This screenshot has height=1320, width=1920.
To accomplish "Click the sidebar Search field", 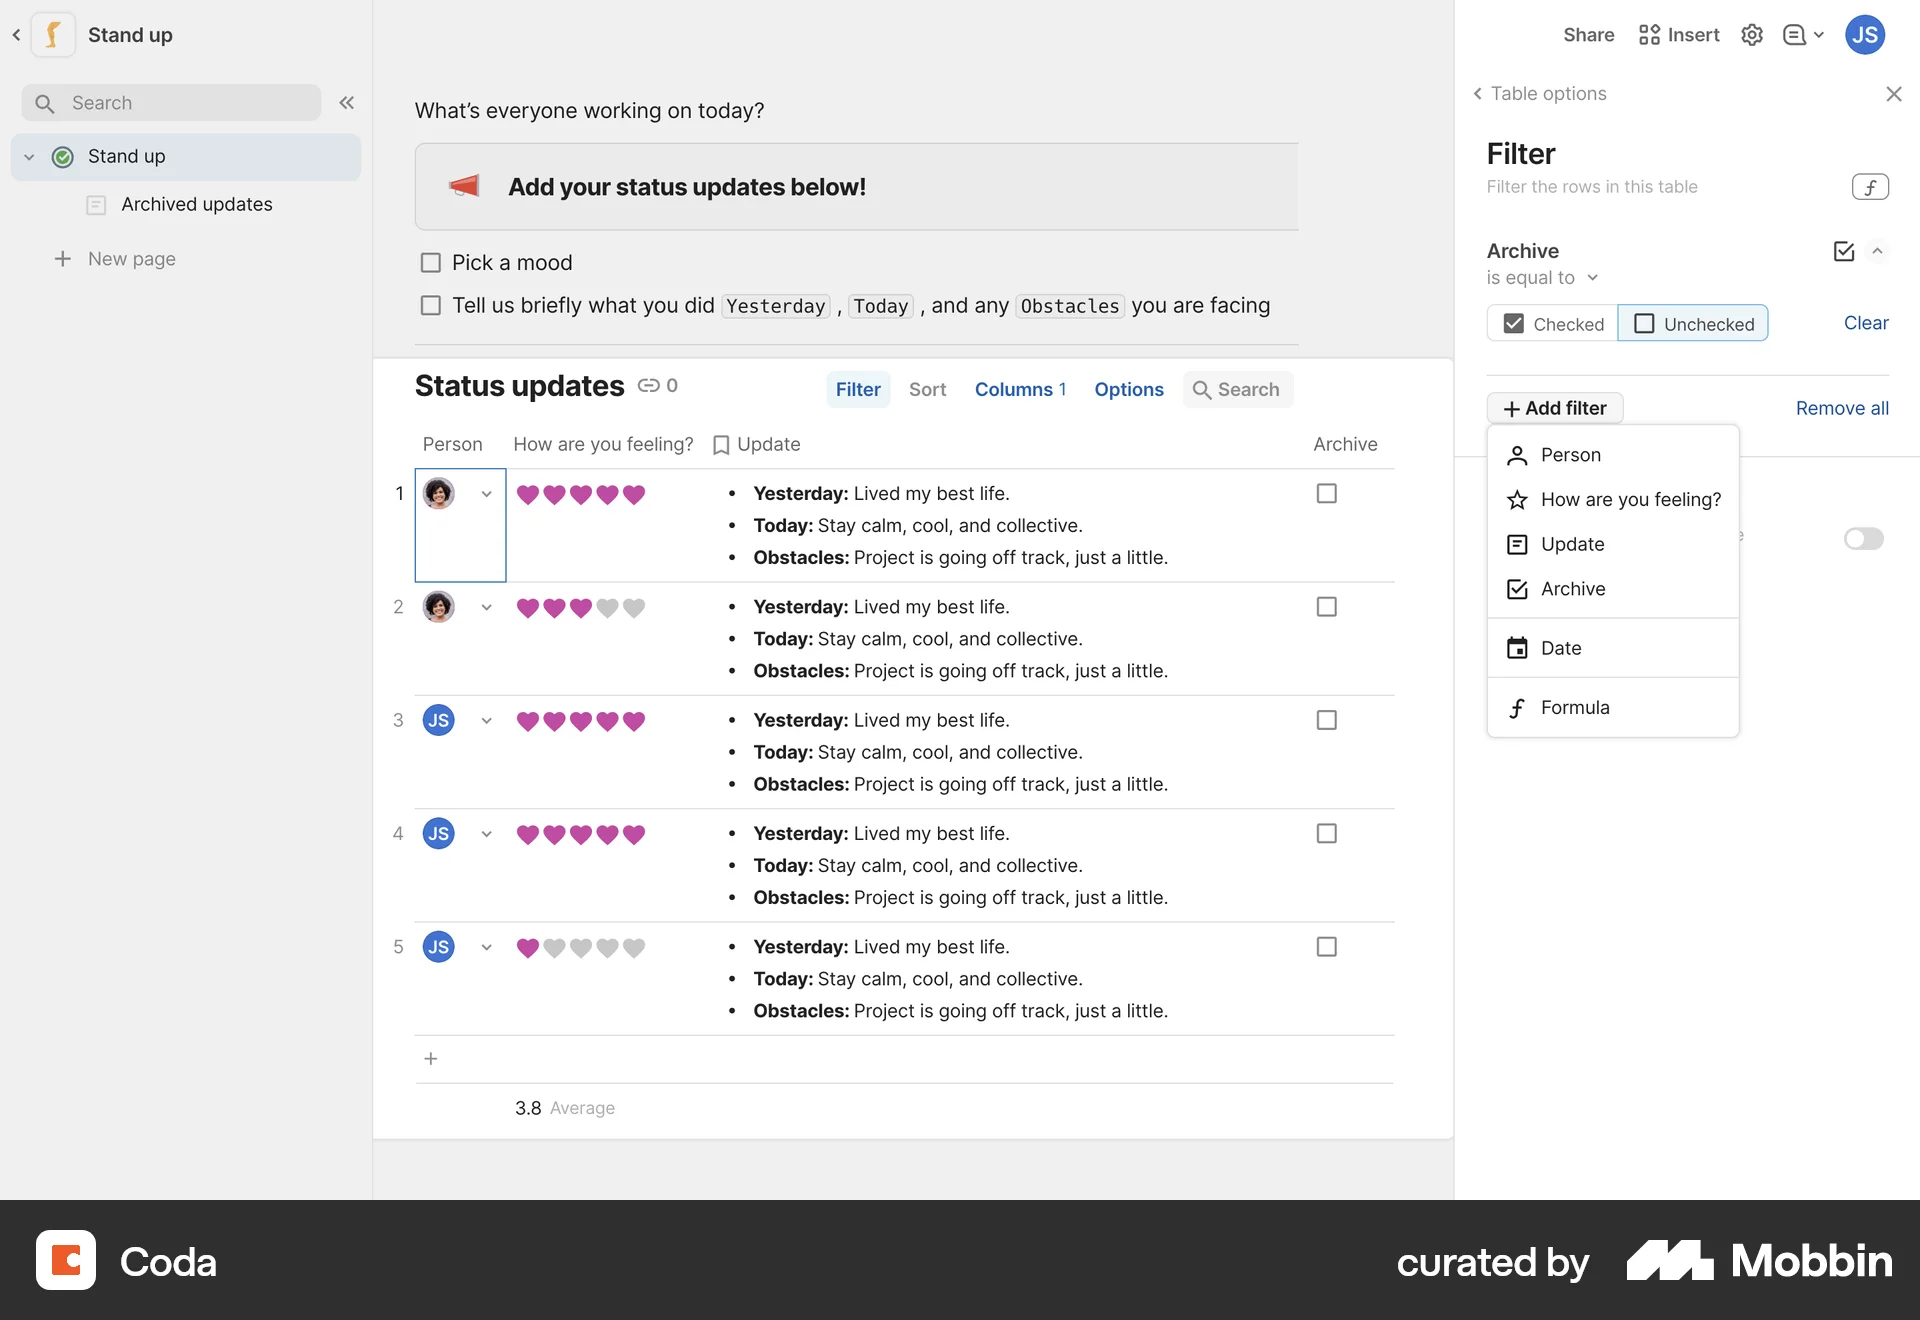I will pos(170,102).
